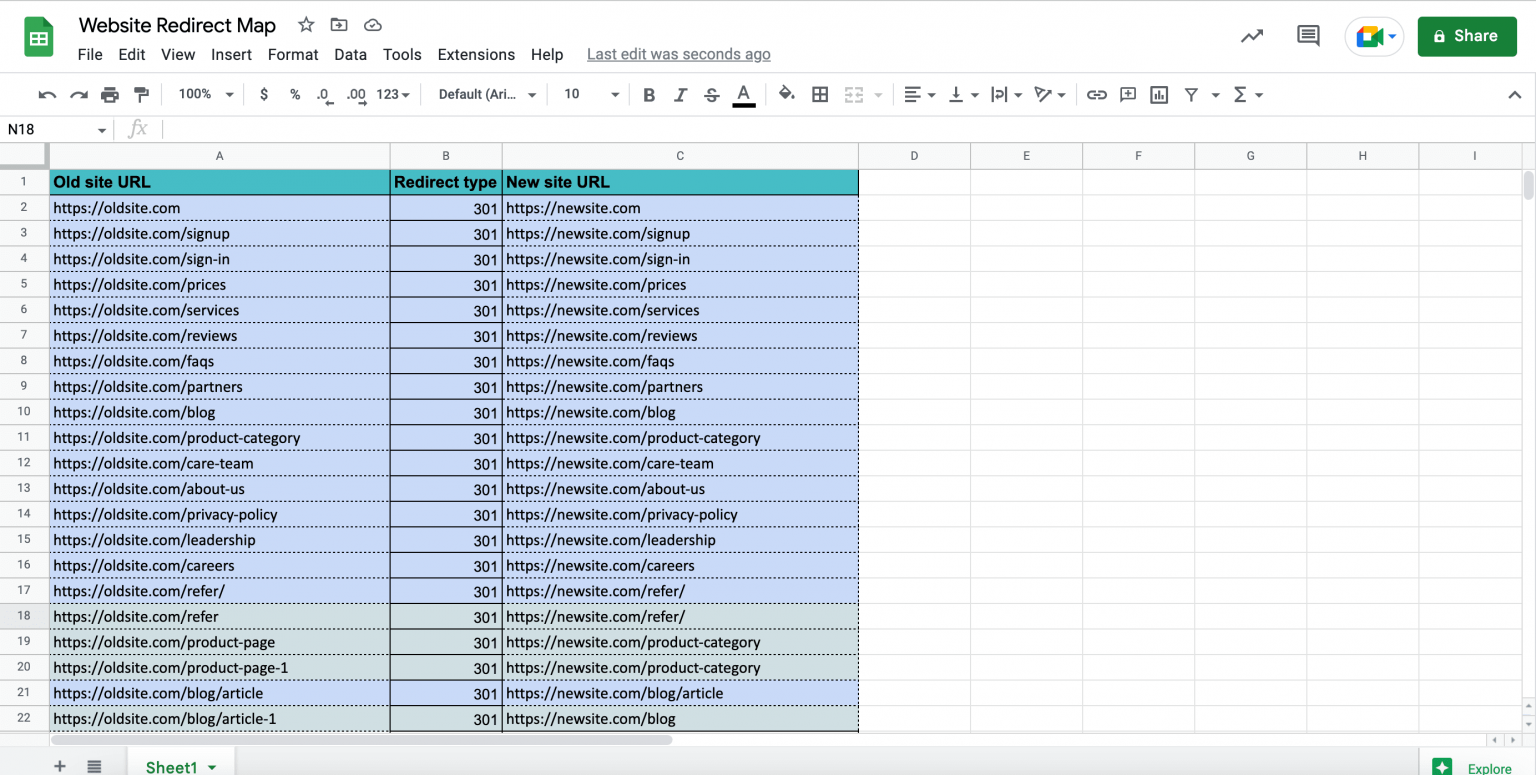
Task: Click the undo arrow icon
Action: tap(47, 95)
